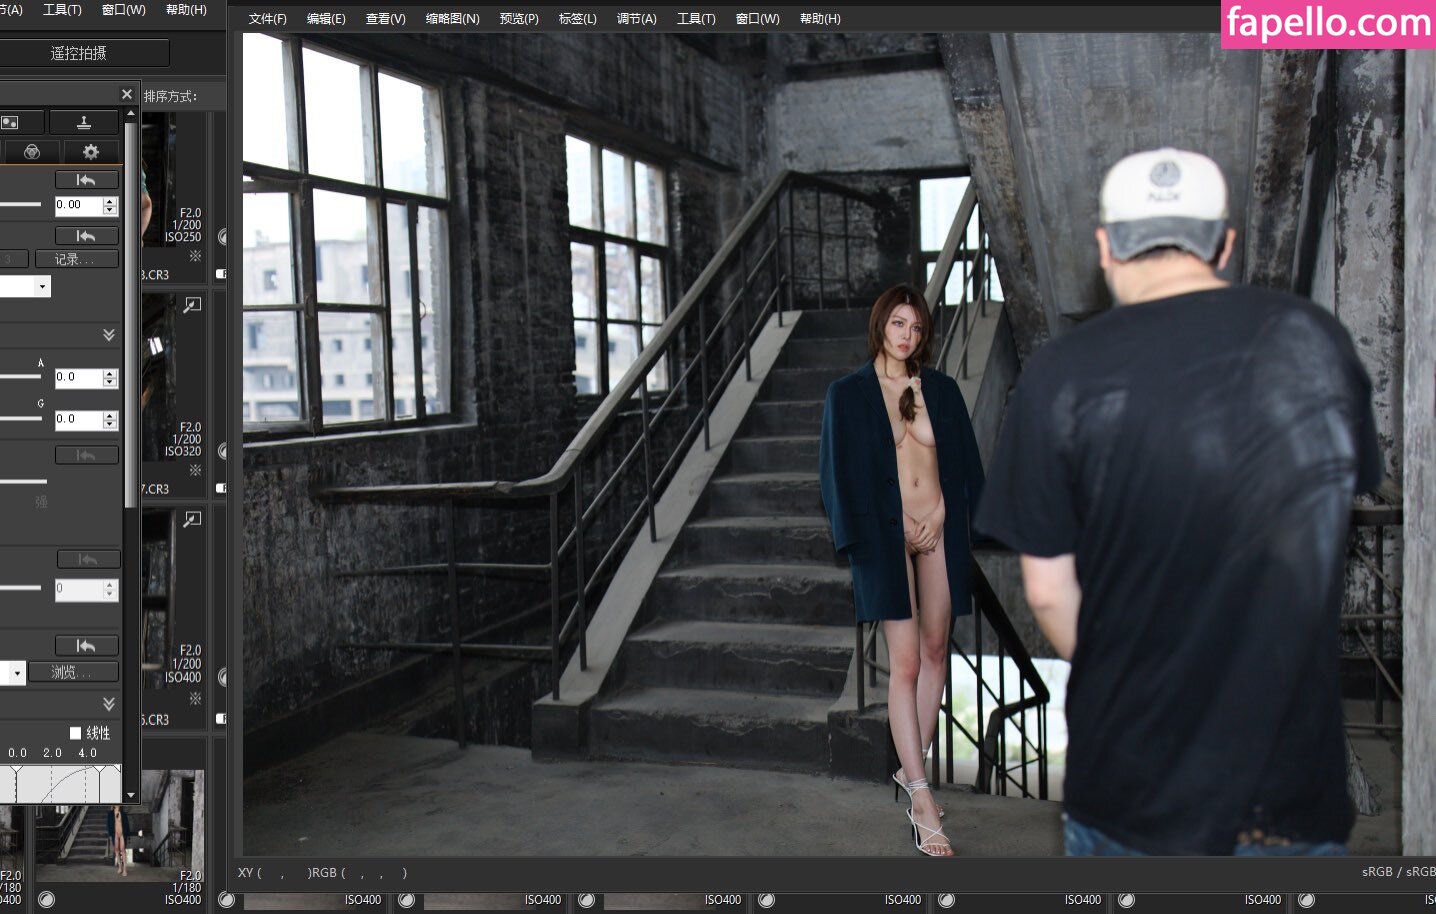
Task: Click the tool palette scrollbar down arrow
Action: [130, 796]
